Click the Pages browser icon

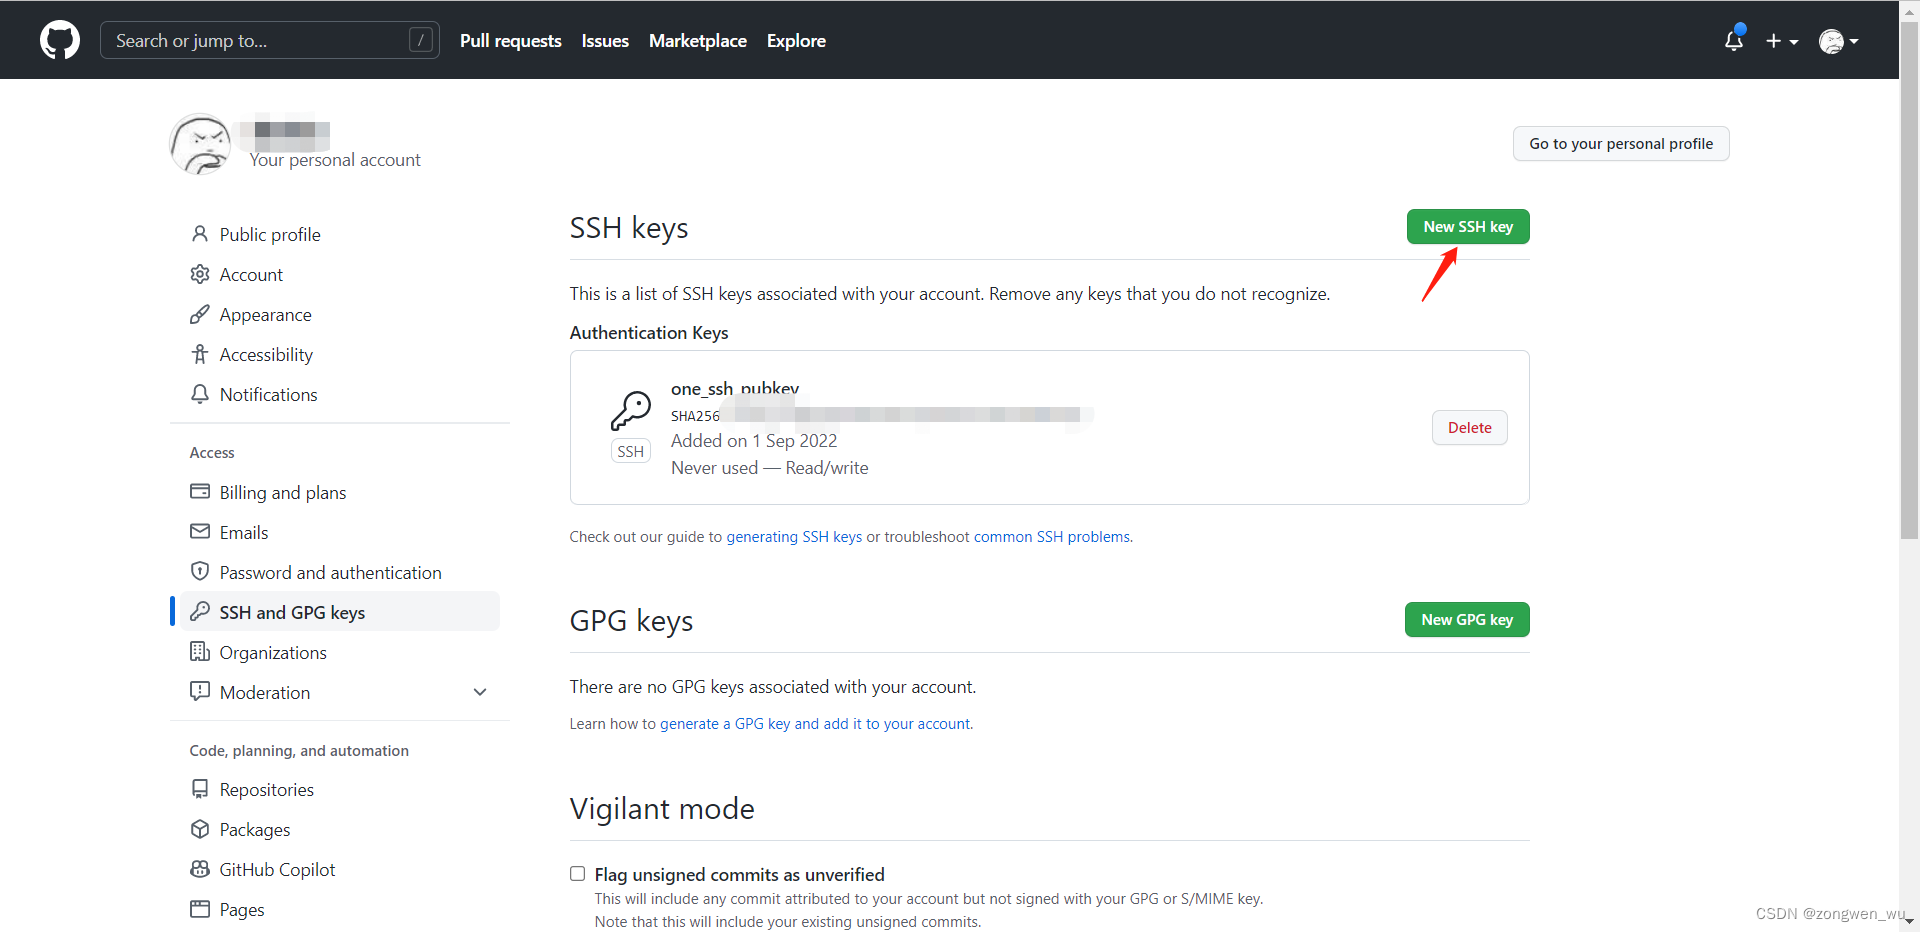(200, 909)
